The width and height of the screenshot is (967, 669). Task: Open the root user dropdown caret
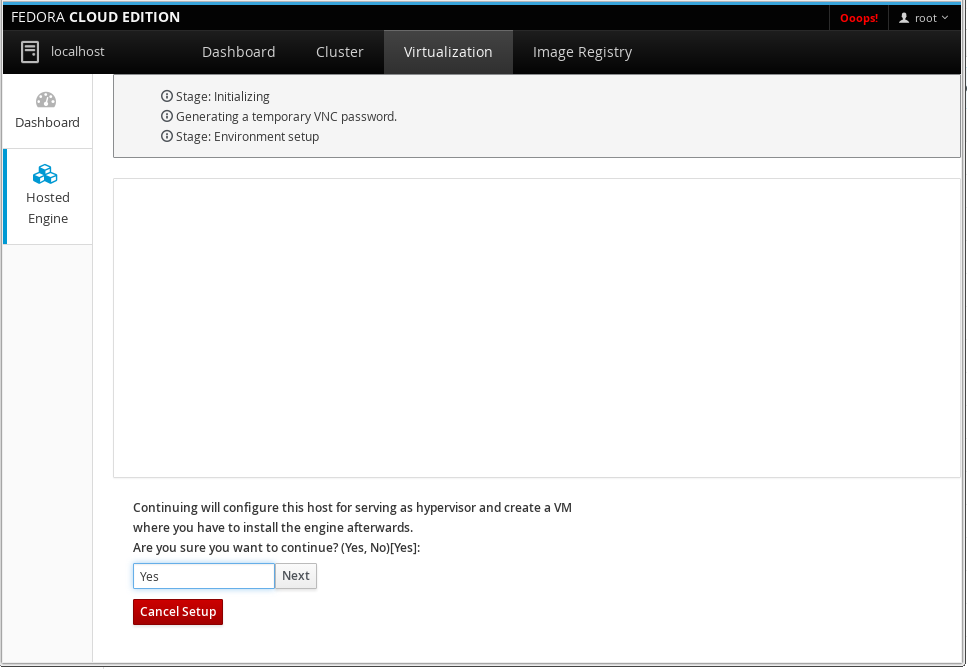click(x=945, y=18)
